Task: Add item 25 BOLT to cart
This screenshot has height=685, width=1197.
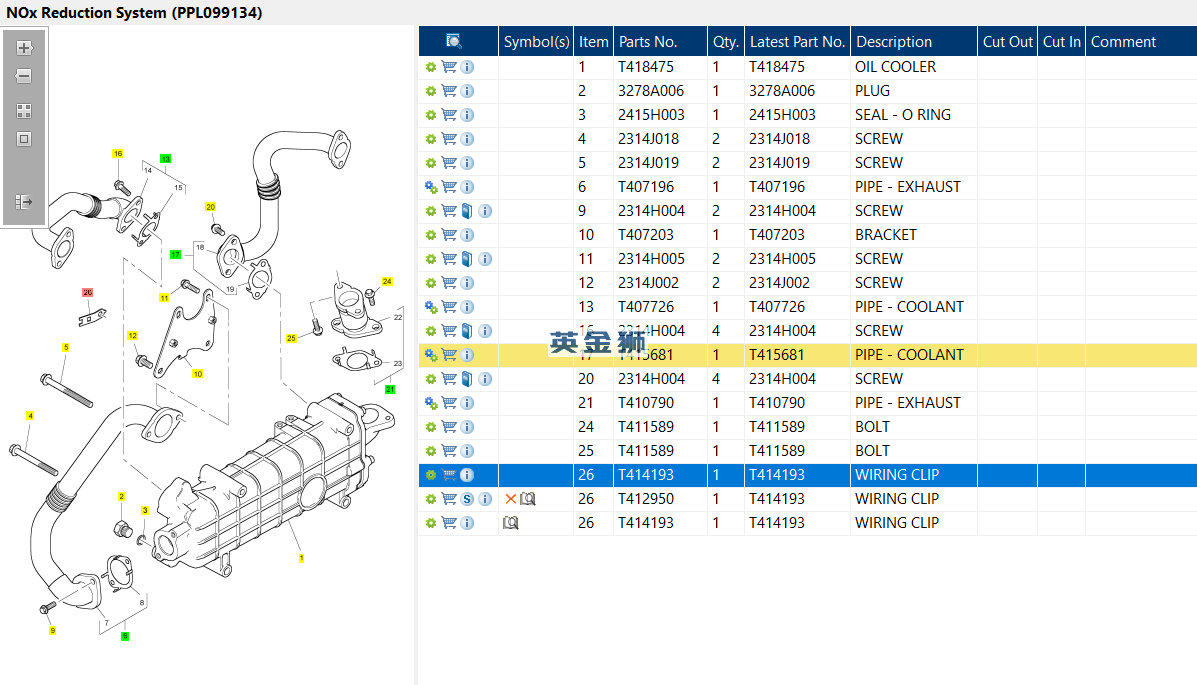Action: (449, 451)
